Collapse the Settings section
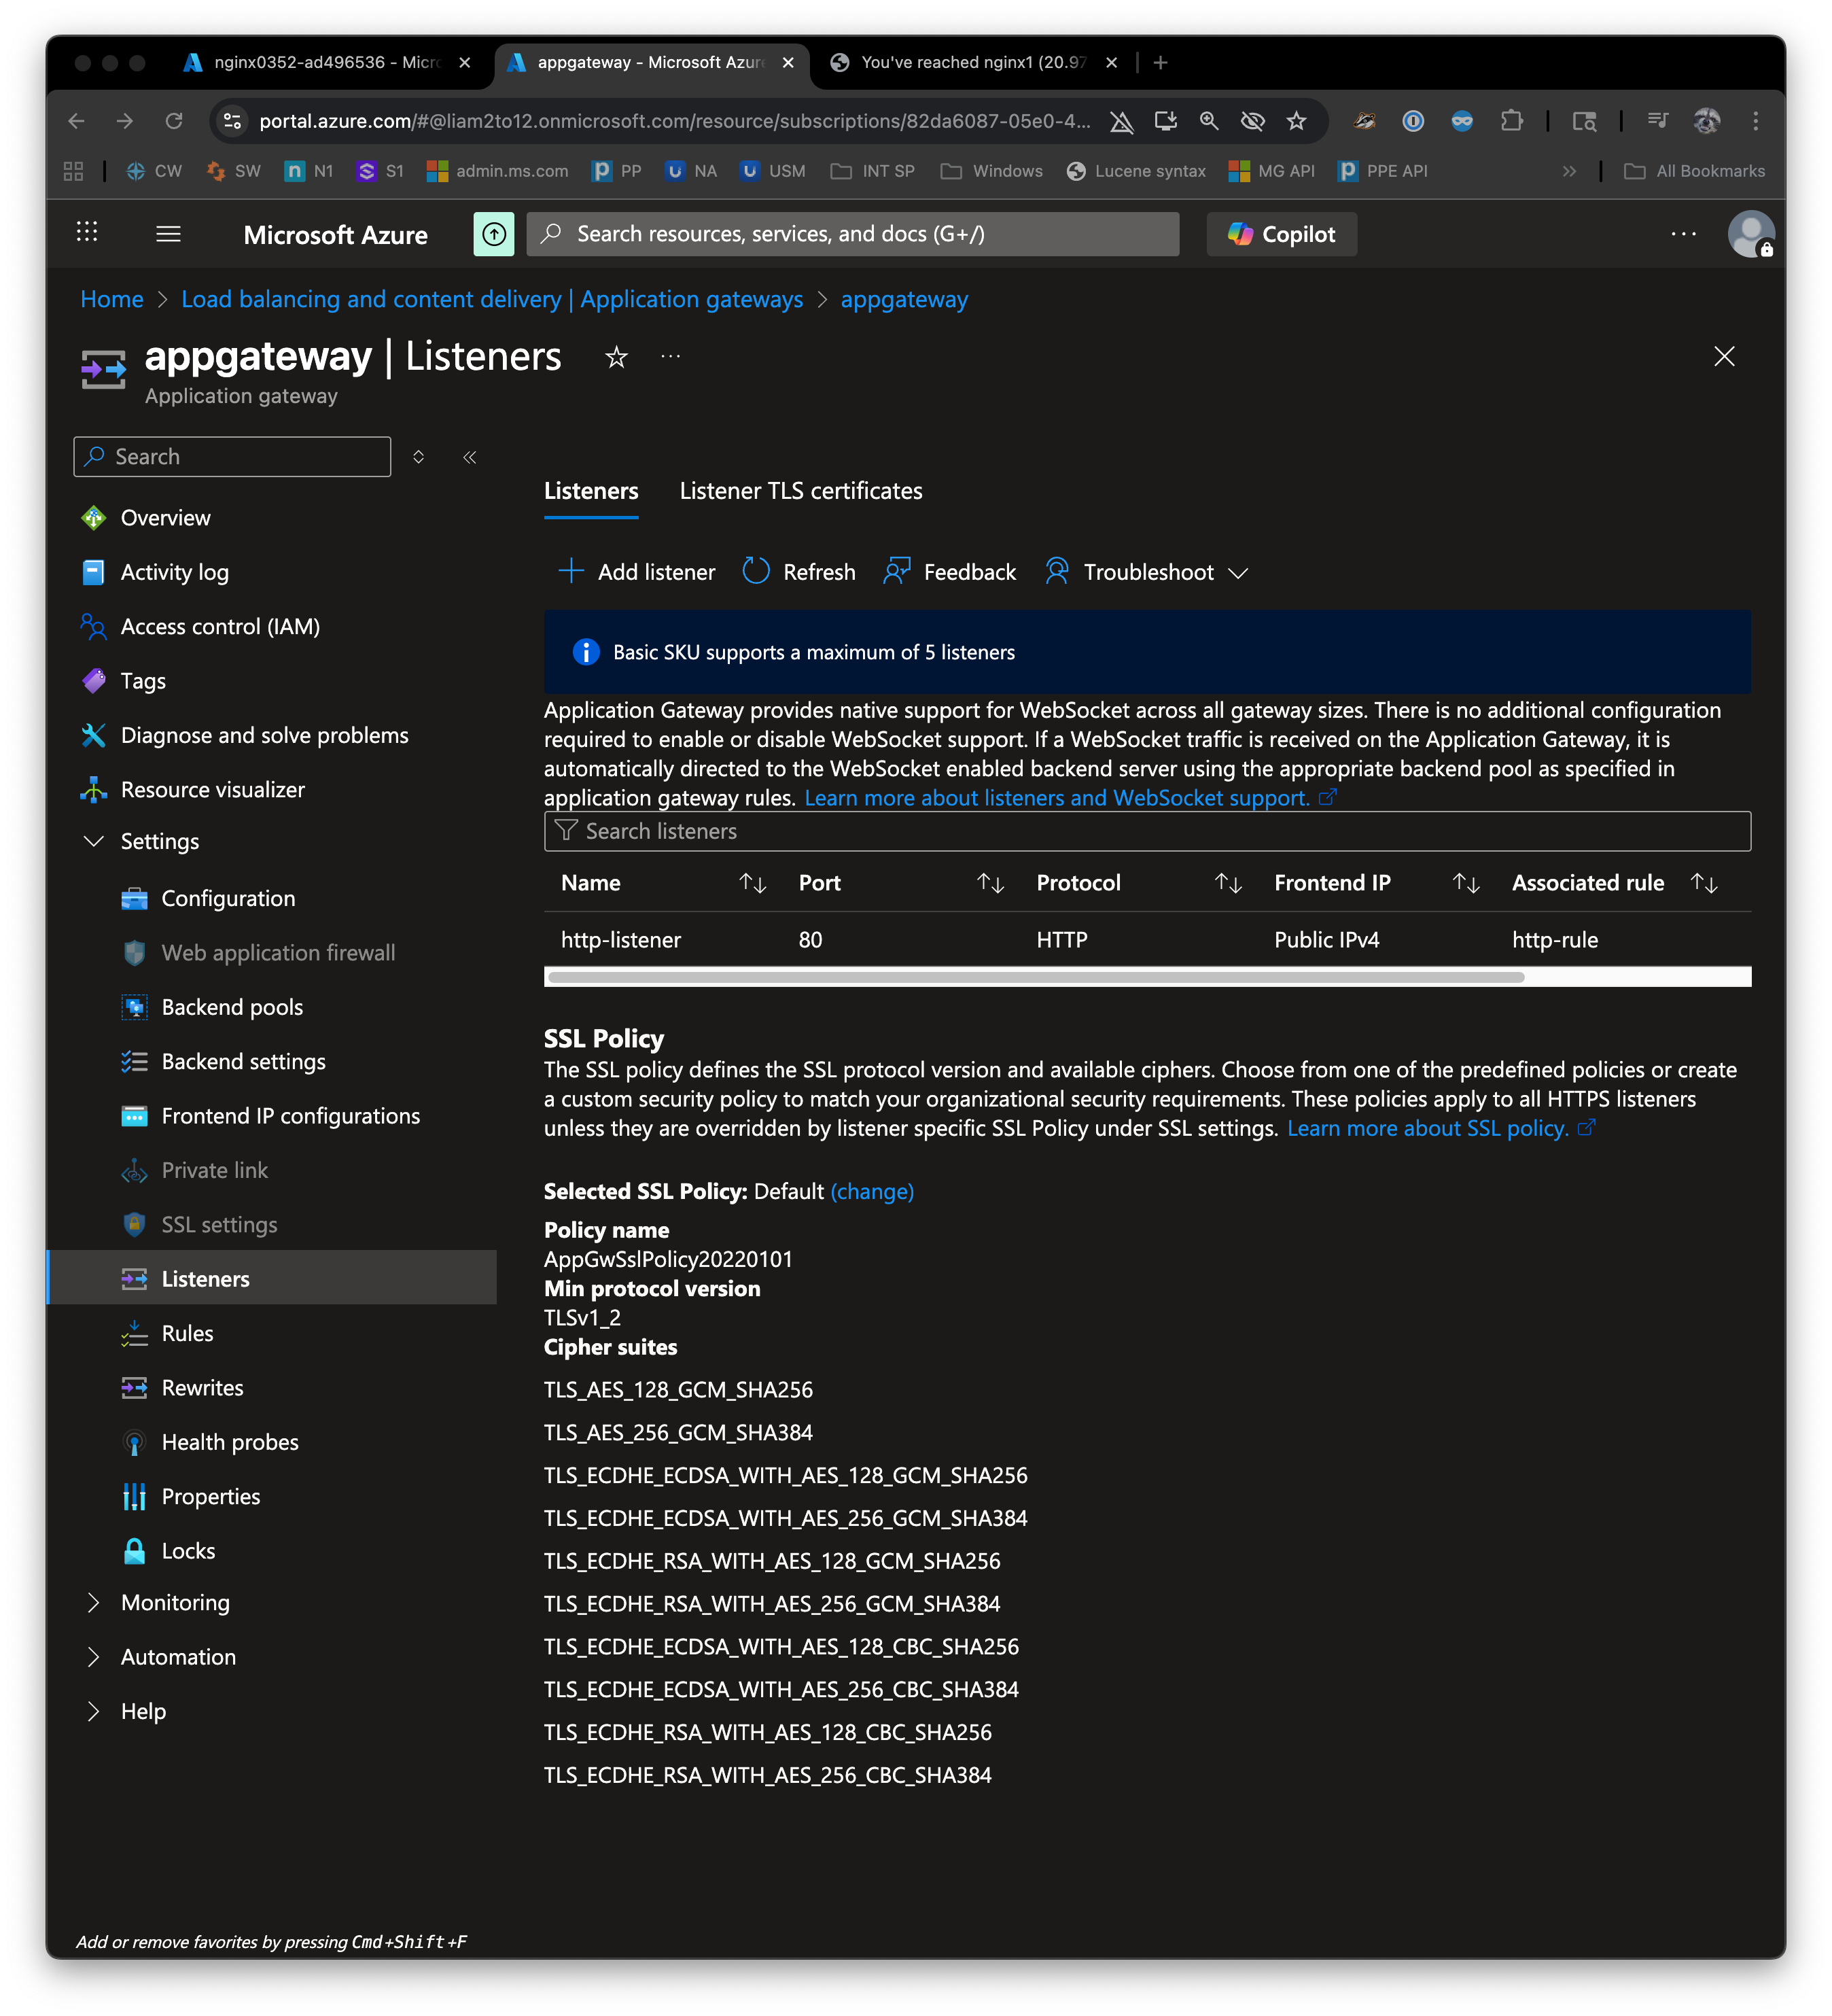 pyautogui.click(x=94, y=841)
